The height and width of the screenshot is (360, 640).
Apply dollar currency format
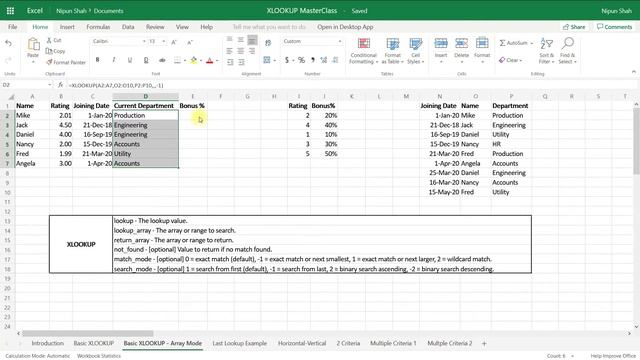[x=287, y=60]
